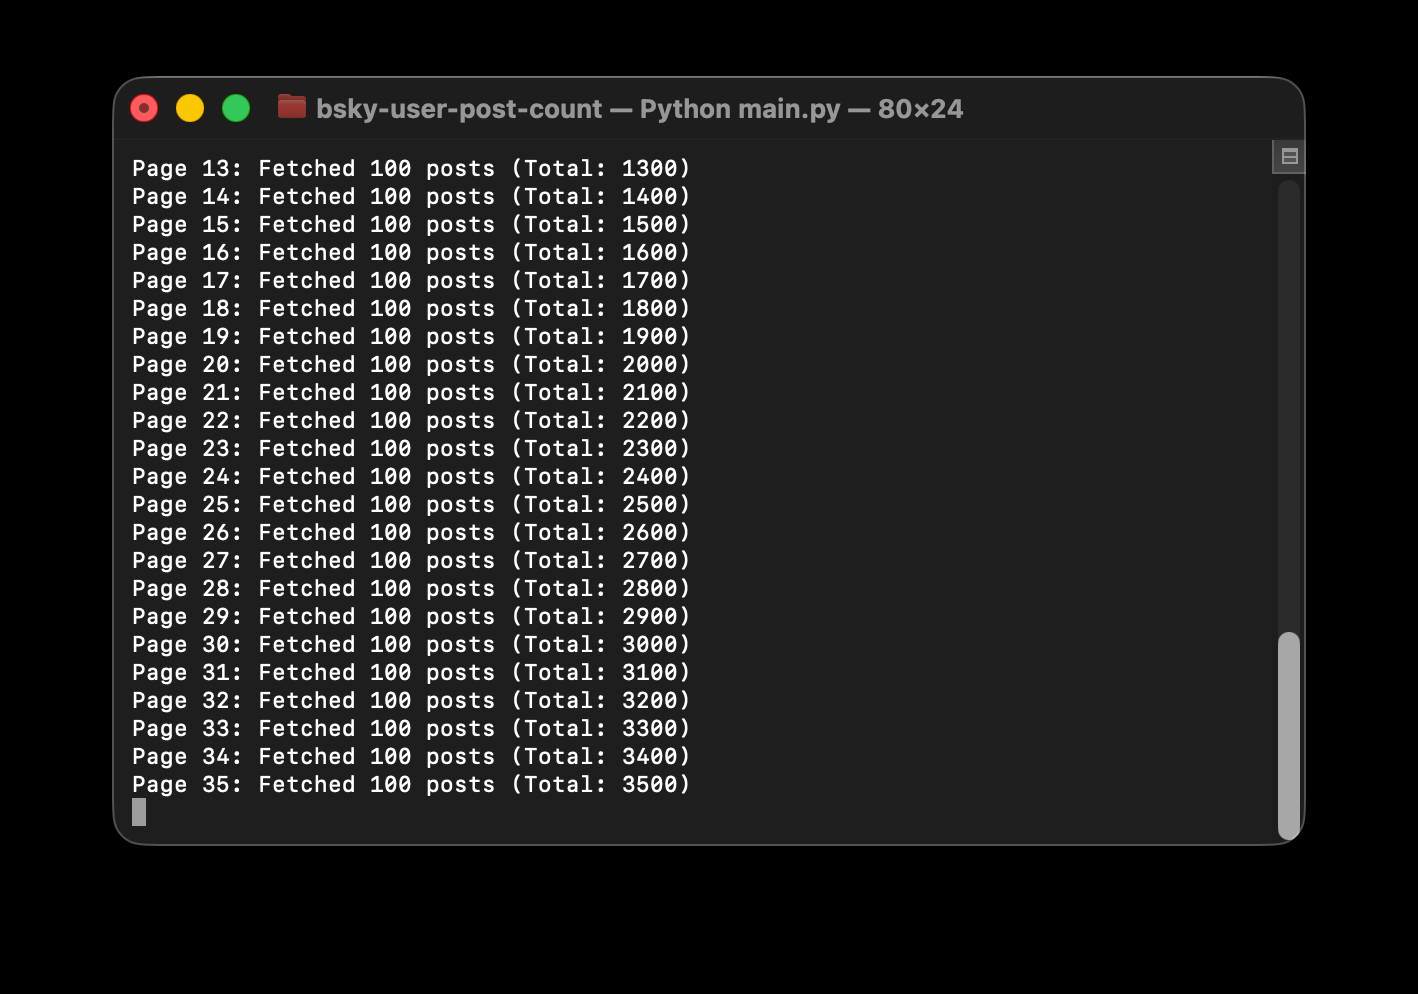Click the "Total: 2000" text
The width and height of the screenshot is (1418, 994).
pos(600,365)
